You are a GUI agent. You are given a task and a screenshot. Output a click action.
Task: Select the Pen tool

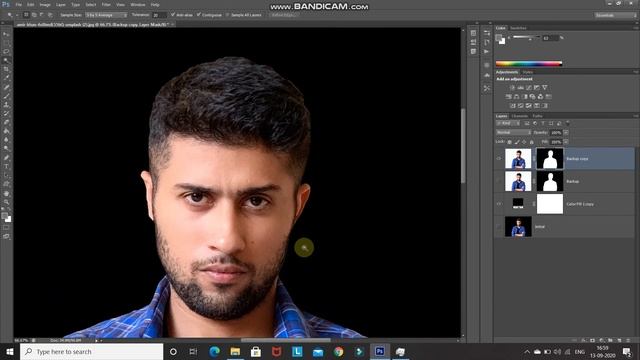tap(6, 158)
